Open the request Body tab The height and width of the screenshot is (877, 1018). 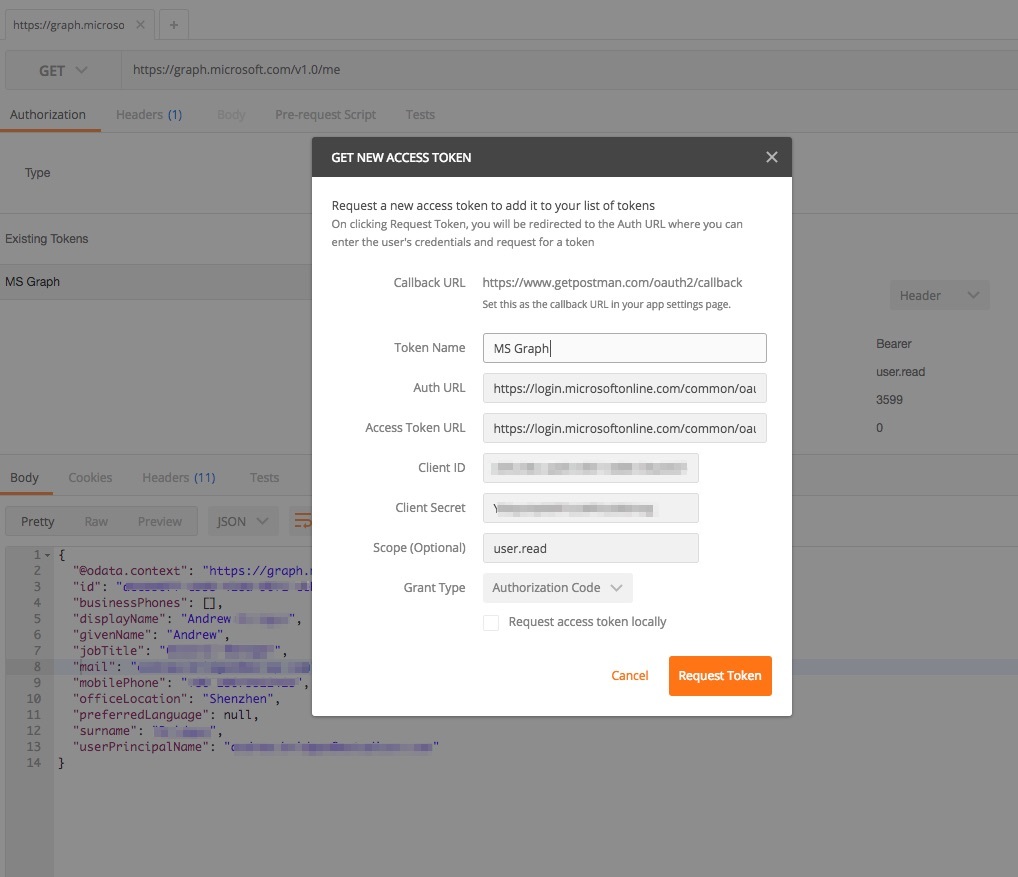[x=231, y=115]
